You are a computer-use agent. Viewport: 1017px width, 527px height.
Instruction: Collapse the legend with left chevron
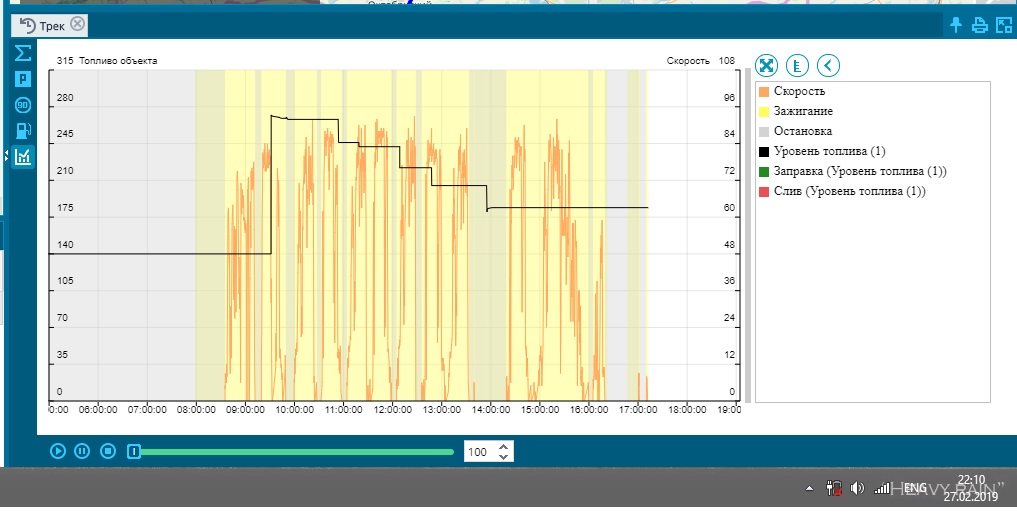coord(828,66)
